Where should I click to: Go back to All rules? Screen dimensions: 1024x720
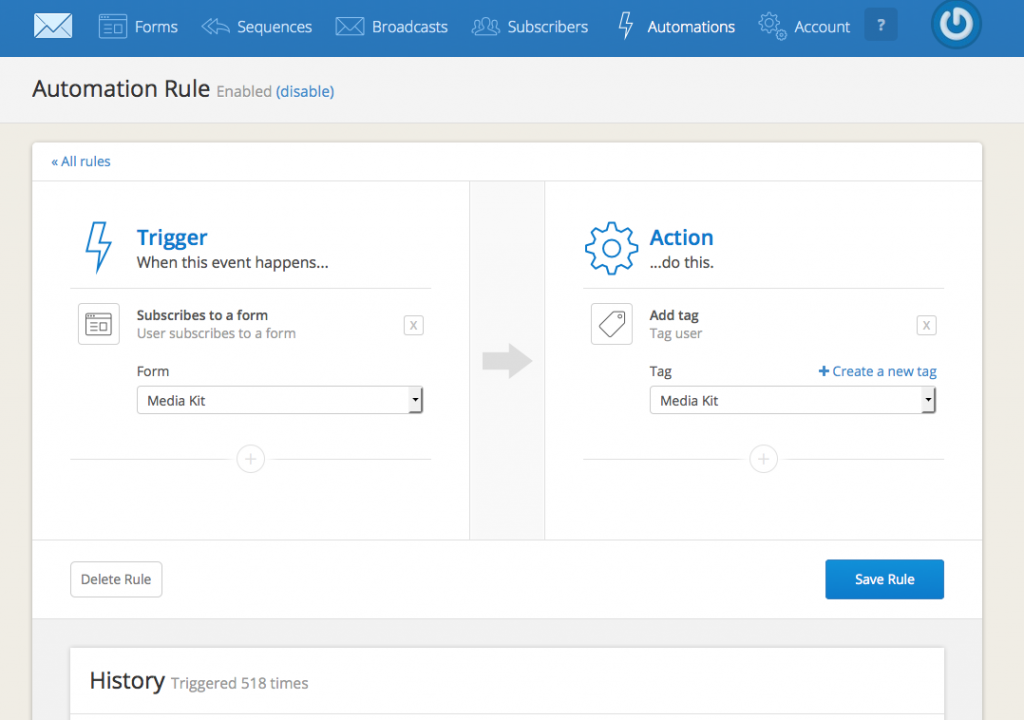(x=81, y=161)
